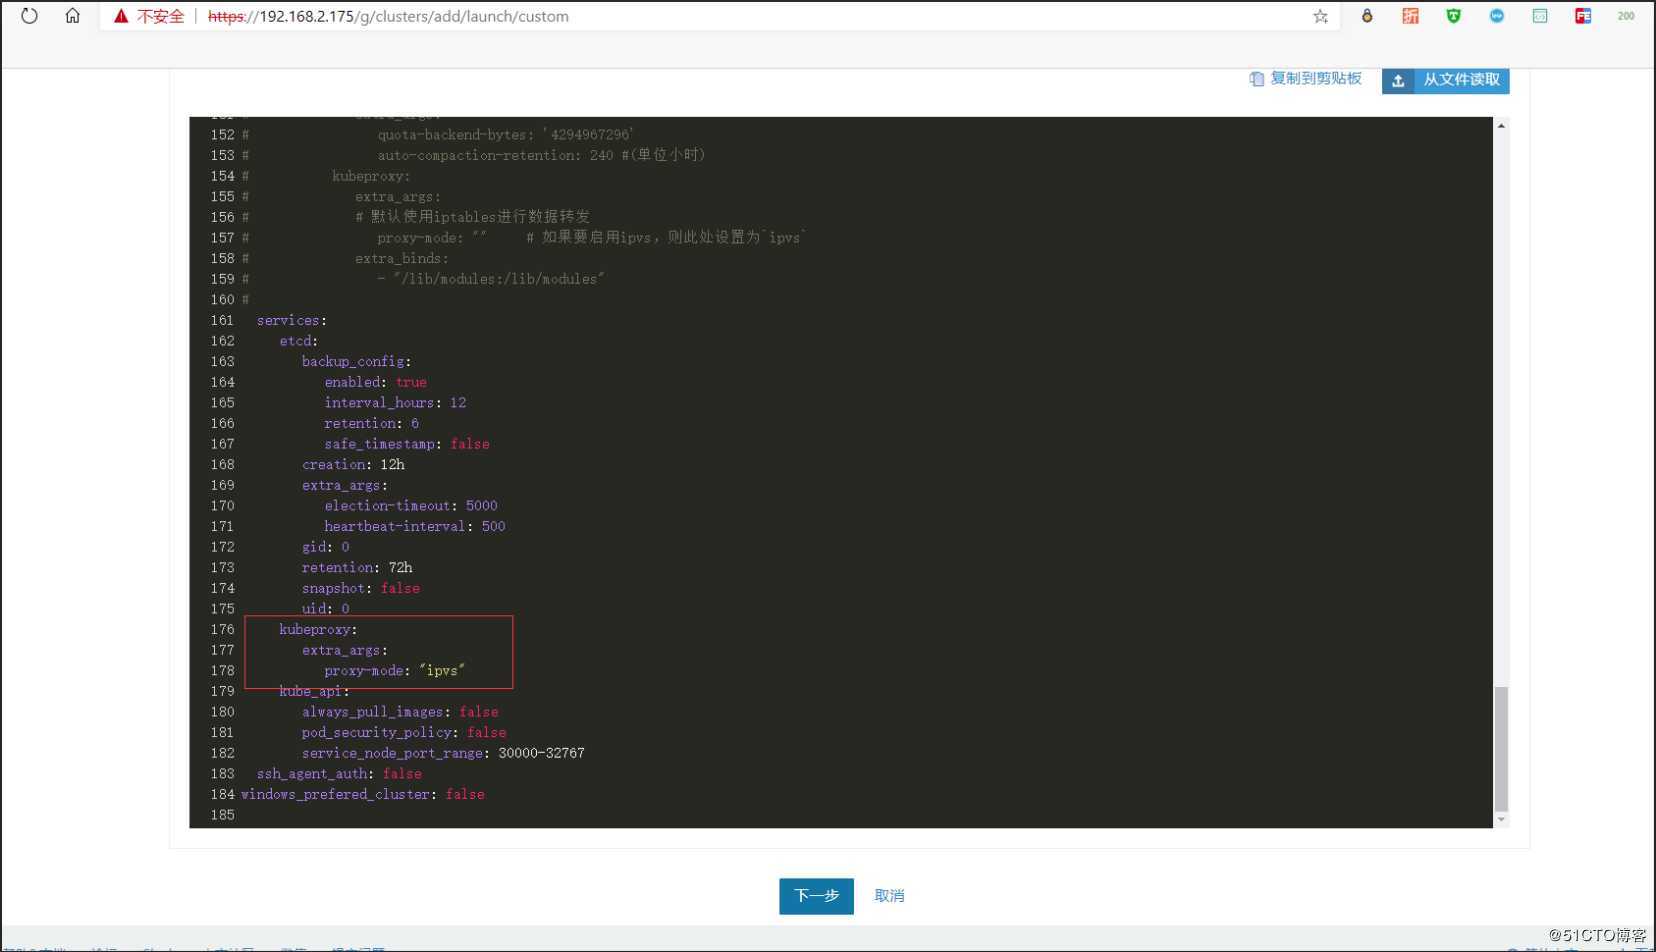The image size is (1656, 952).
Task: Click commented '/lib/modules:/lib/modules' line
Action: point(491,279)
